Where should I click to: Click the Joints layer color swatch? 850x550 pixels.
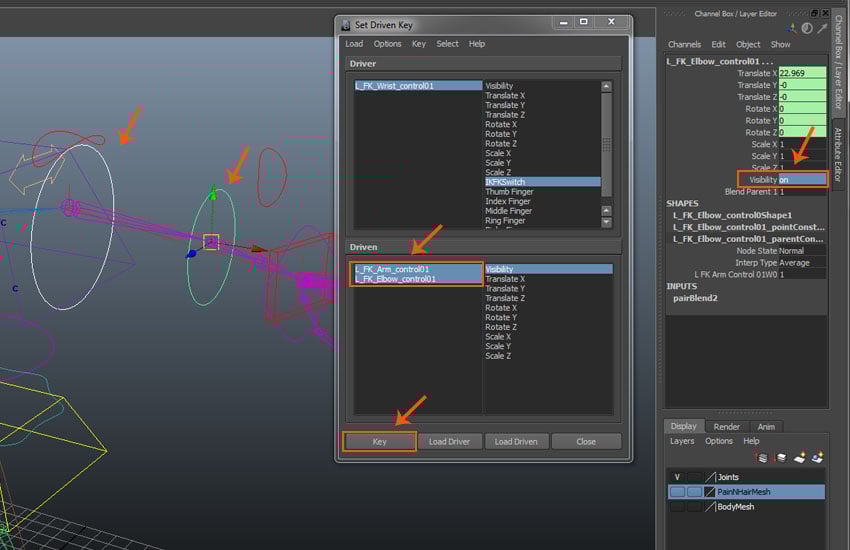pos(711,477)
